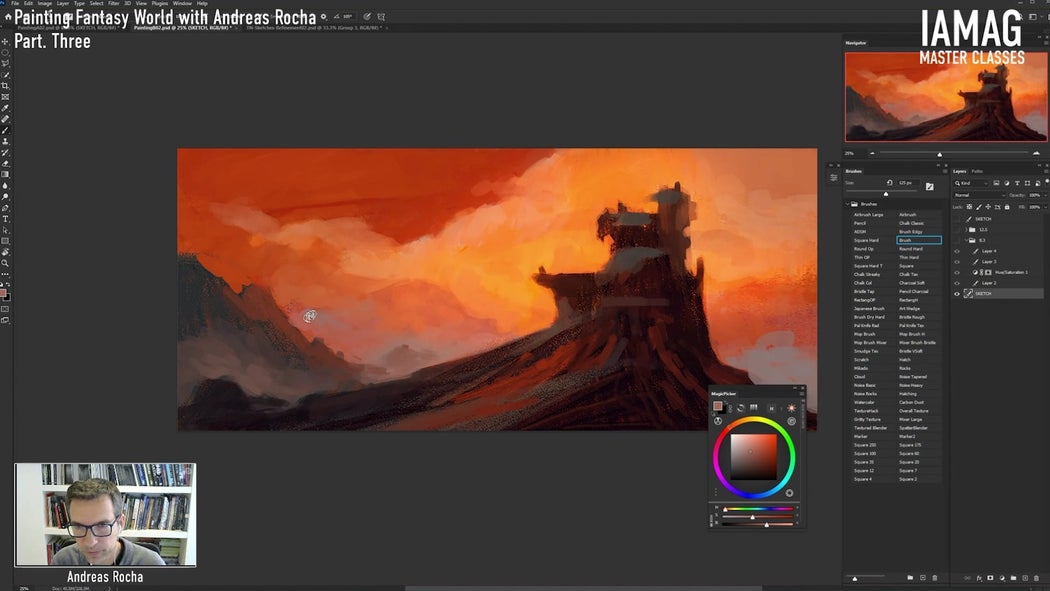Image resolution: width=1050 pixels, height=591 pixels.
Task: Click the Add layer mask icon
Action: tap(990, 578)
